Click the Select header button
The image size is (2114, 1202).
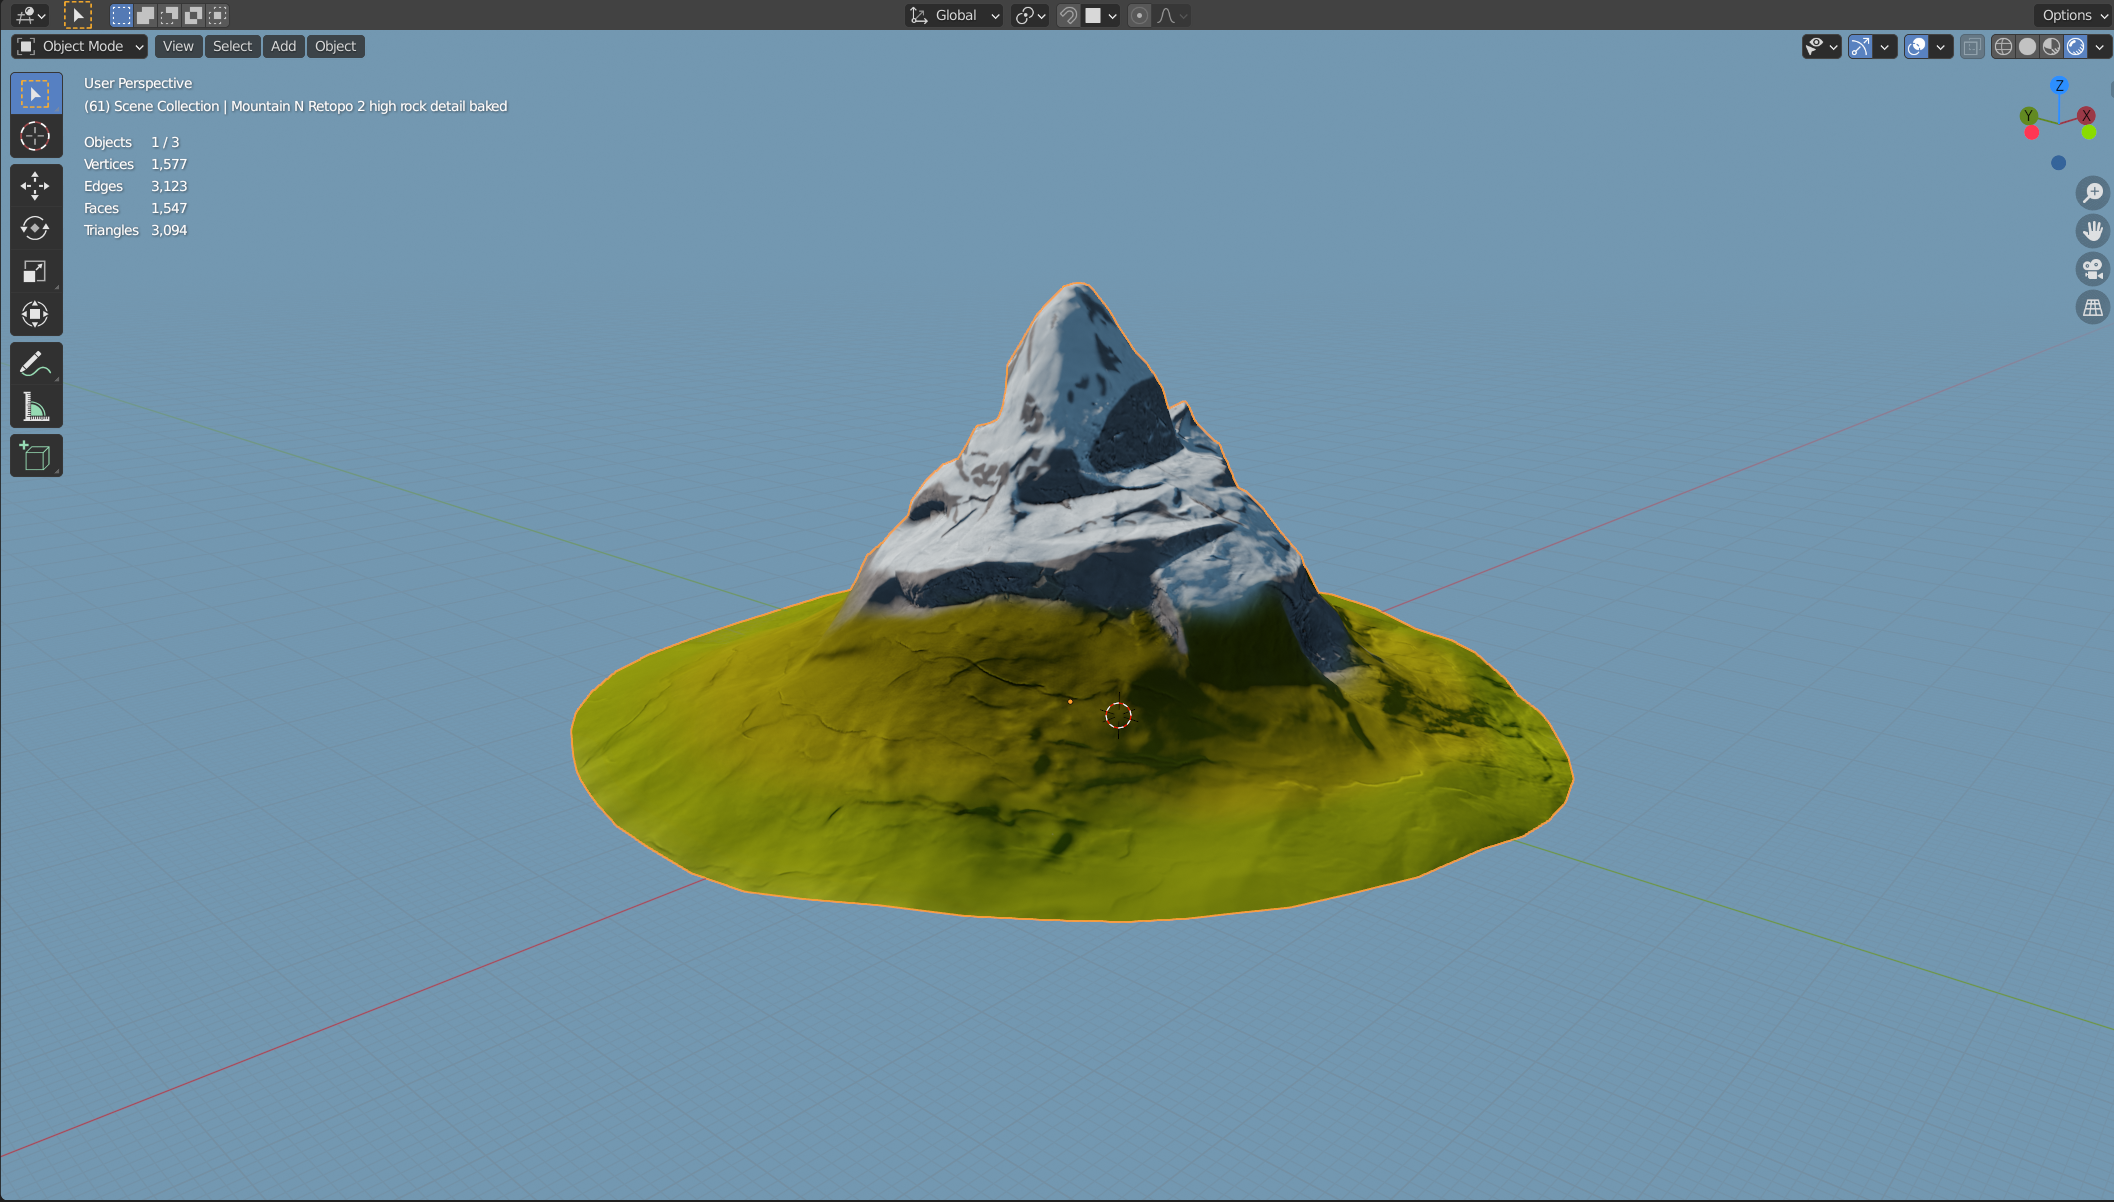pos(232,46)
